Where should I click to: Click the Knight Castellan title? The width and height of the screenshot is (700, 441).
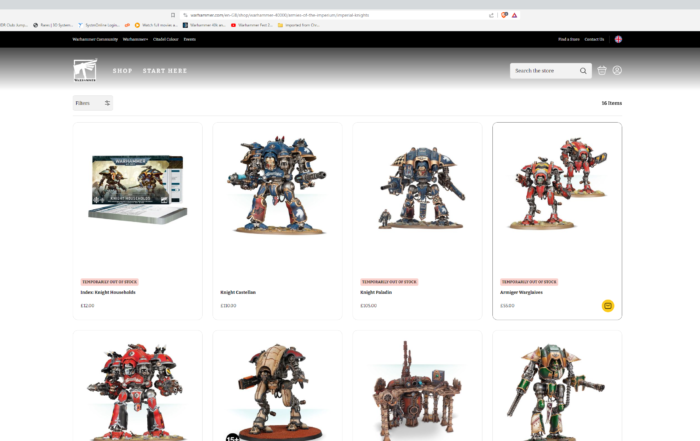point(238,292)
